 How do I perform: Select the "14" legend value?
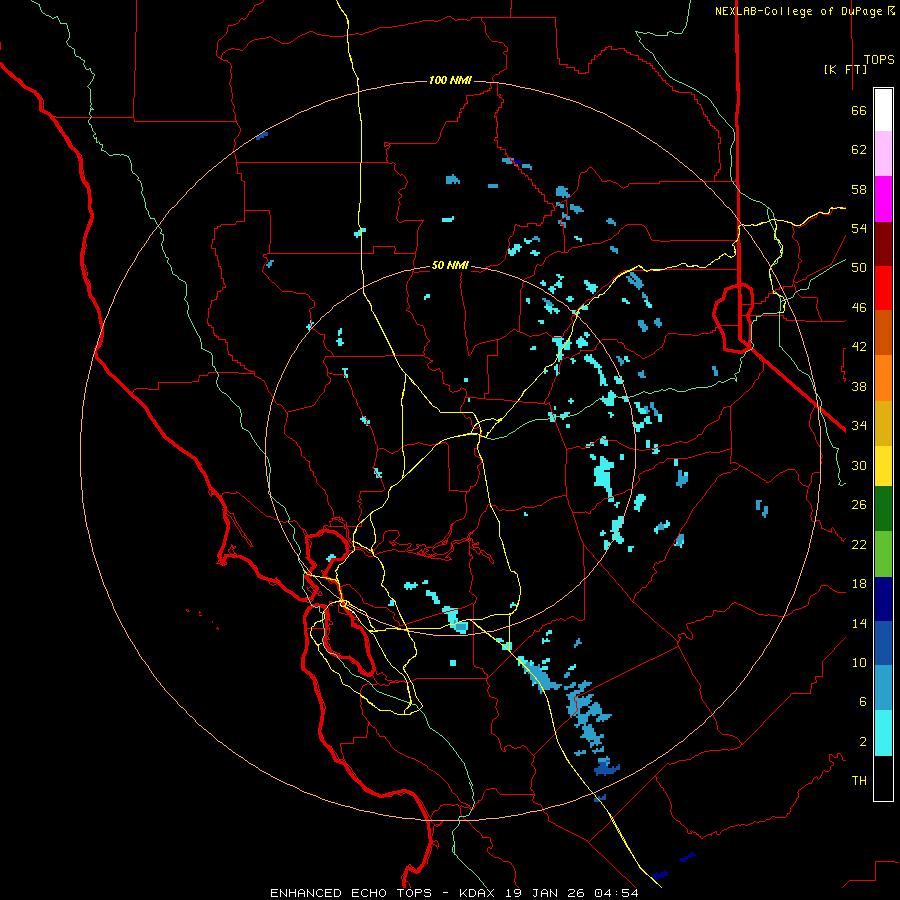tap(859, 623)
